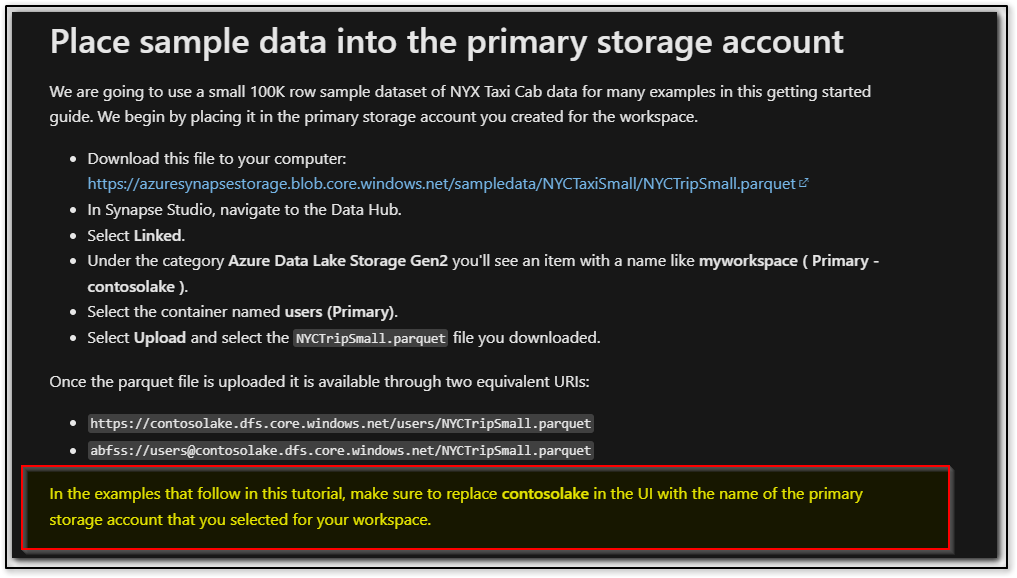Click the 'Once the parquet file is uploaded' sentence
The width and height of the screenshot is (1017, 578).
319,381
